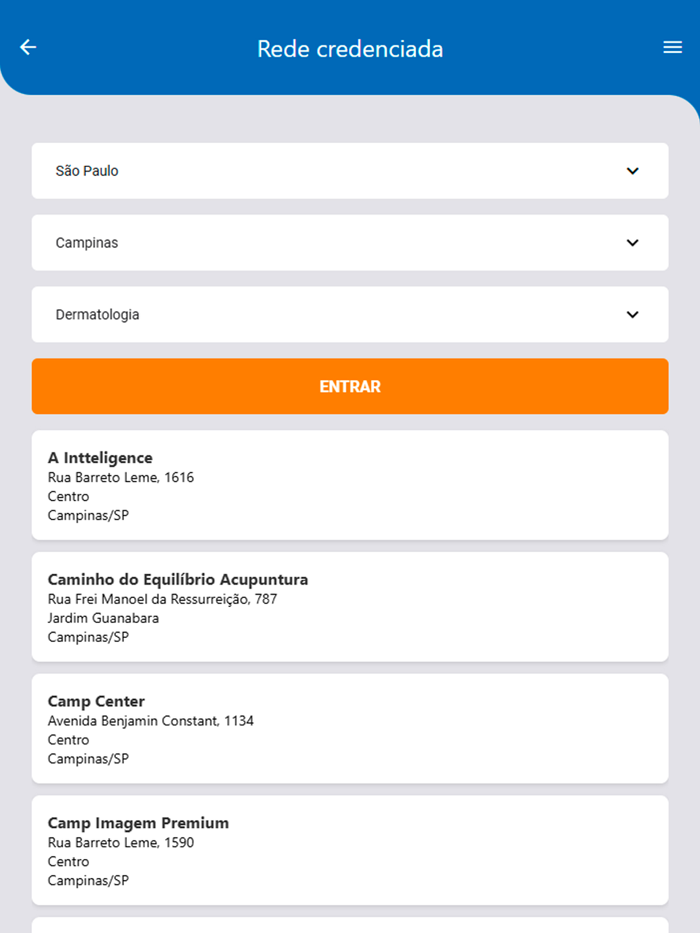The width and height of the screenshot is (700, 933).
Task: Select the A Intteligence clinic card
Action: click(349, 485)
